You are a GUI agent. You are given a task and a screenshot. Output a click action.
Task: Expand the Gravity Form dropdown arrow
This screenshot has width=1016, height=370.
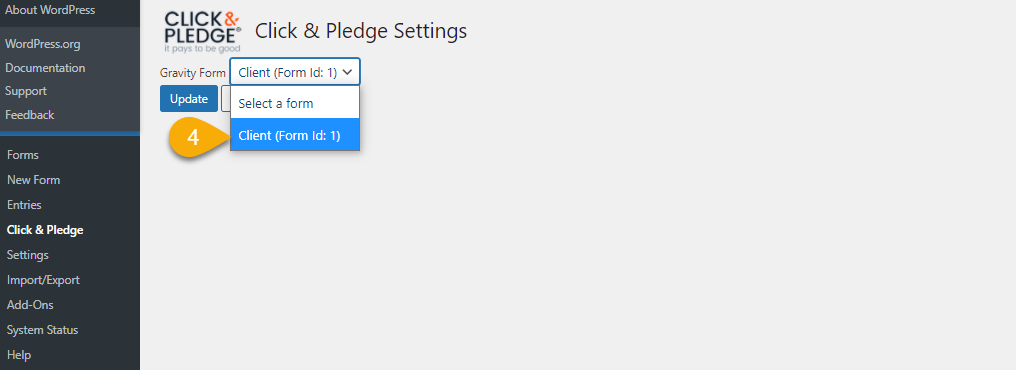click(x=347, y=73)
